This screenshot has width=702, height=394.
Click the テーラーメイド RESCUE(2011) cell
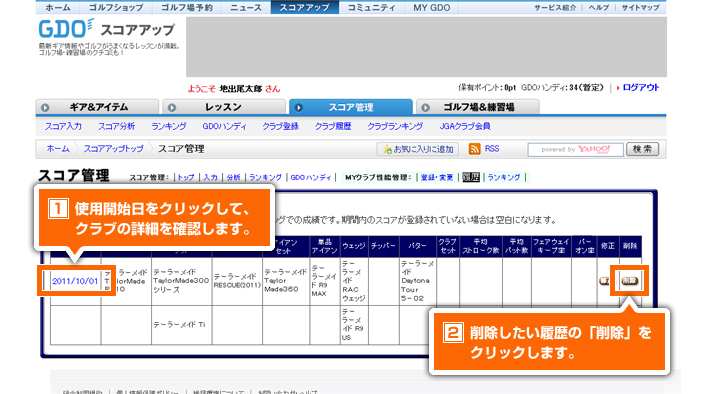tap(237, 281)
